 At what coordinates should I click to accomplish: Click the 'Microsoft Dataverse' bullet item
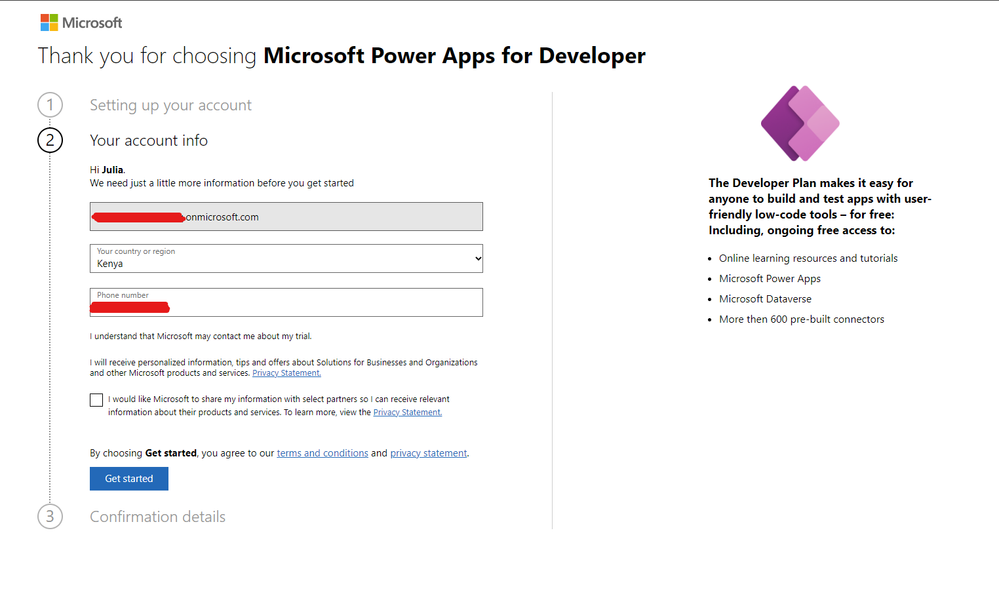click(x=765, y=299)
